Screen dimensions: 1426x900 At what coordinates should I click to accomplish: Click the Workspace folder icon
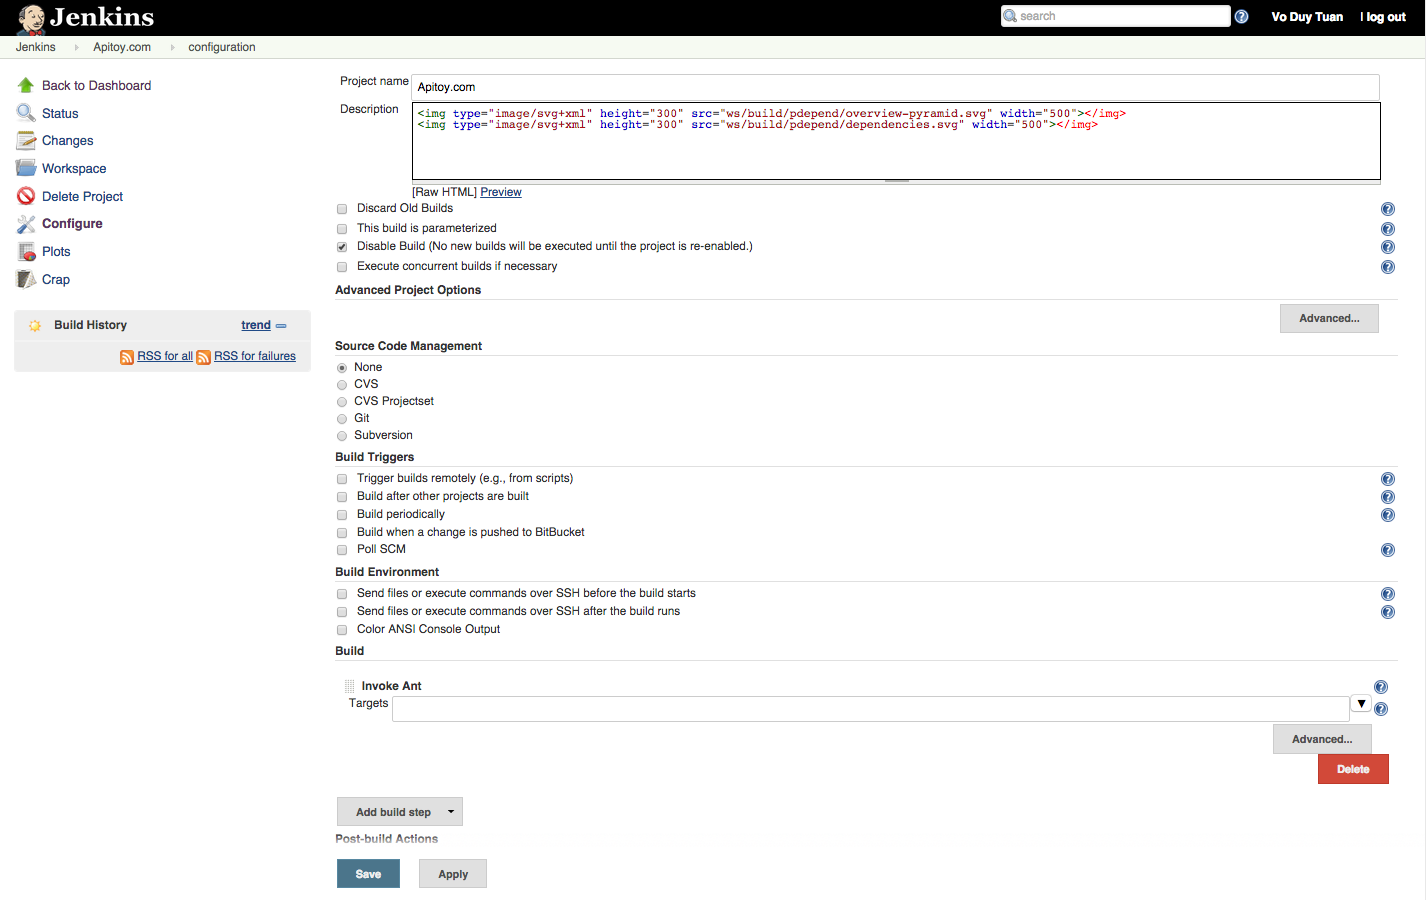point(26,168)
